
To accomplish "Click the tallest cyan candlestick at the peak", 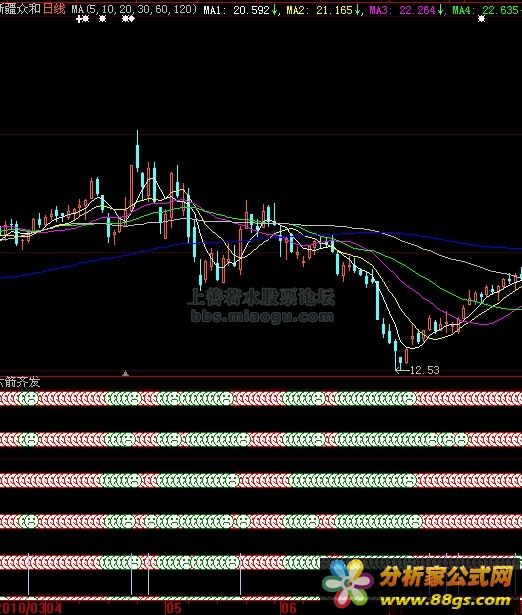I will click(137, 151).
